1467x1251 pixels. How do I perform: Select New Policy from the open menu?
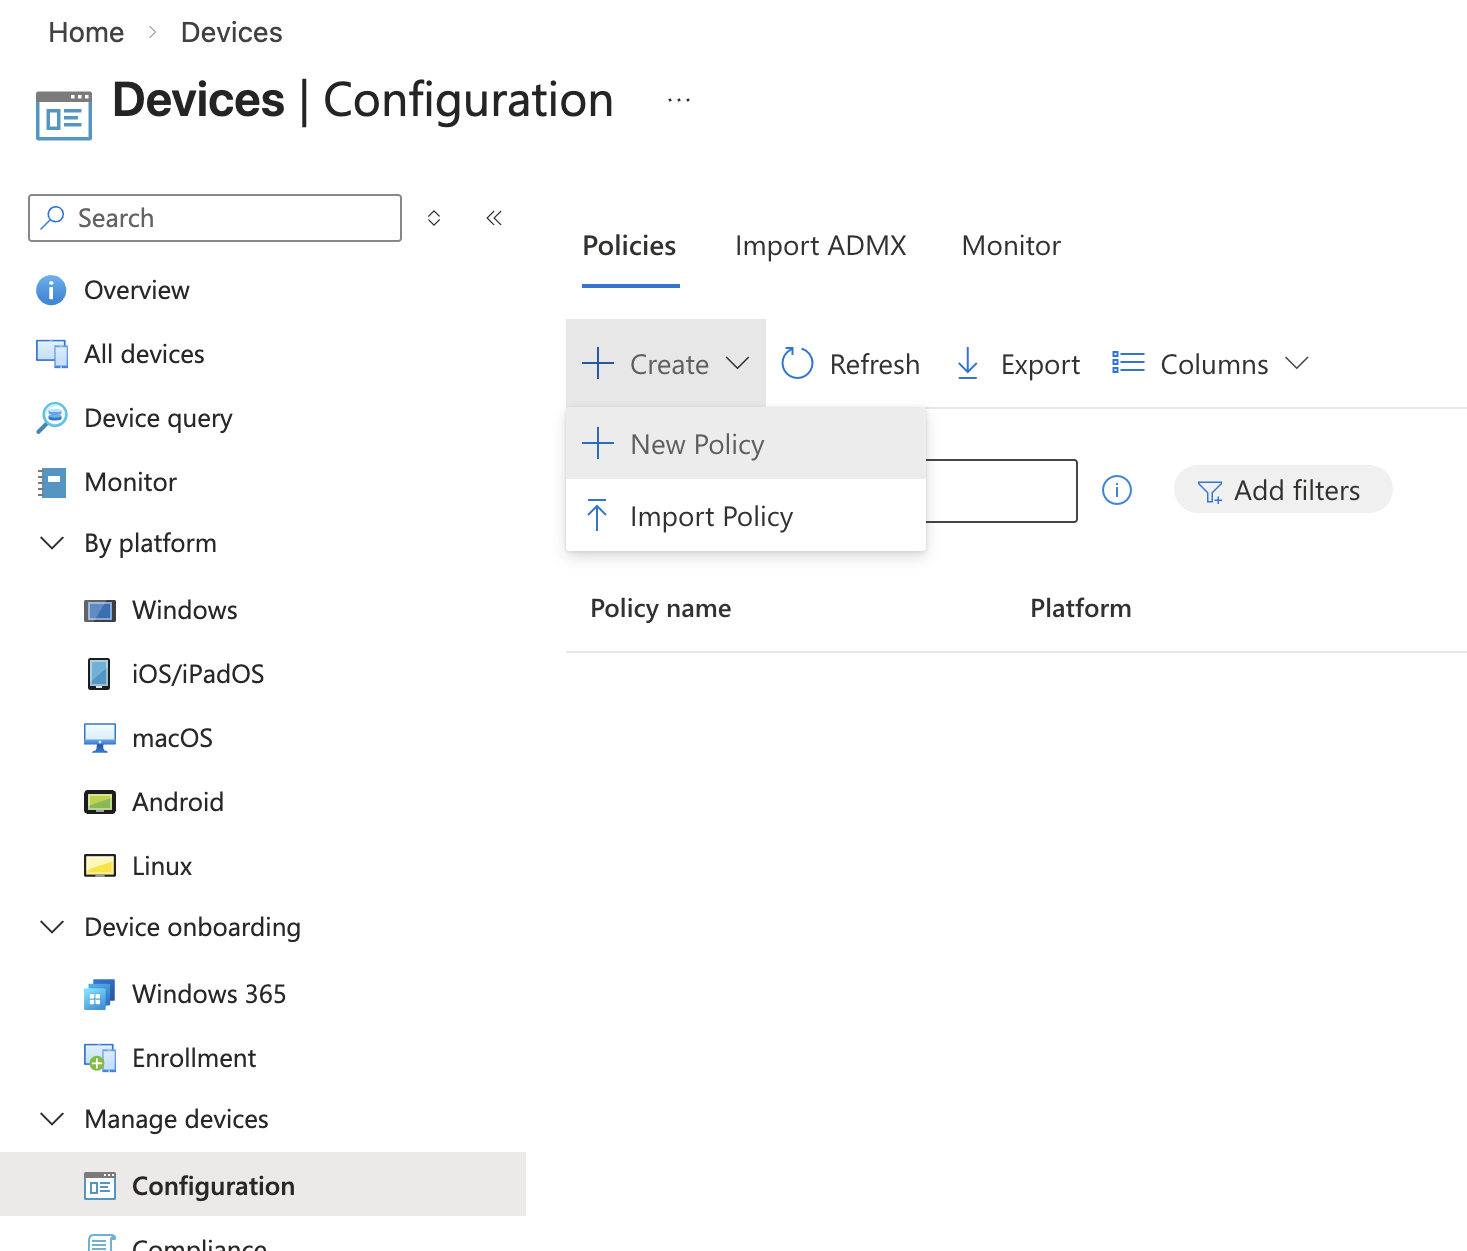(697, 444)
